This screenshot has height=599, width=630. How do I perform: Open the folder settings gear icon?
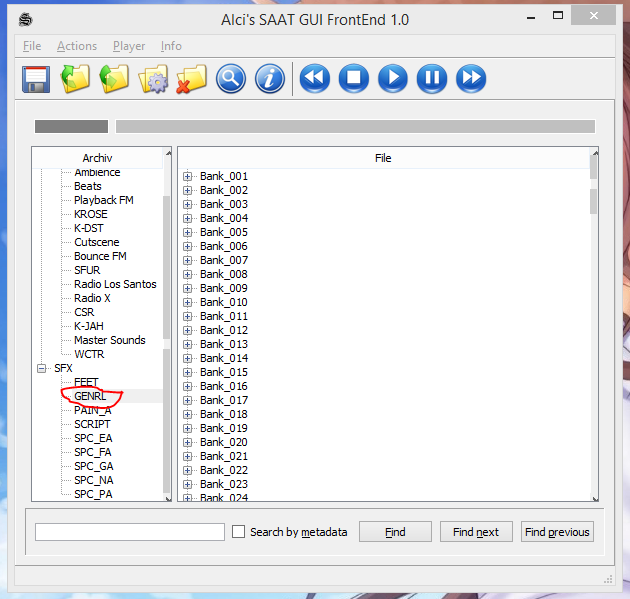(x=153, y=79)
